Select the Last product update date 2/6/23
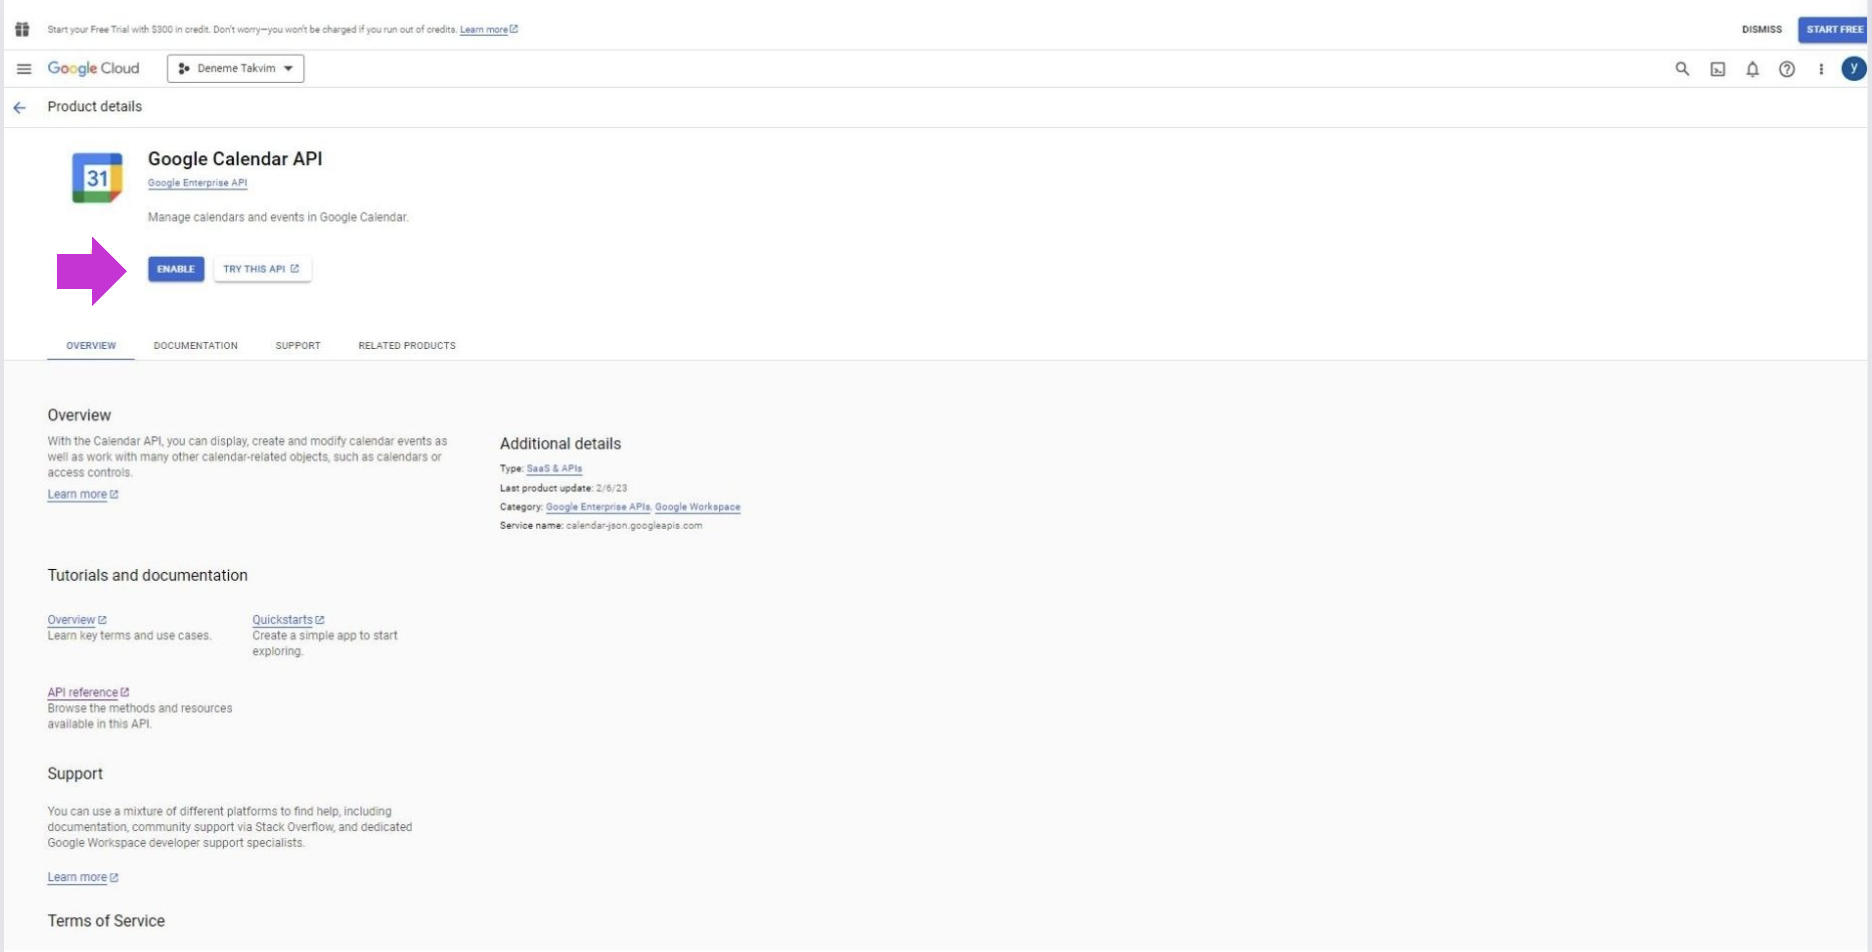This screenshot has height=952, width=1872. click(x=611, y=488)
